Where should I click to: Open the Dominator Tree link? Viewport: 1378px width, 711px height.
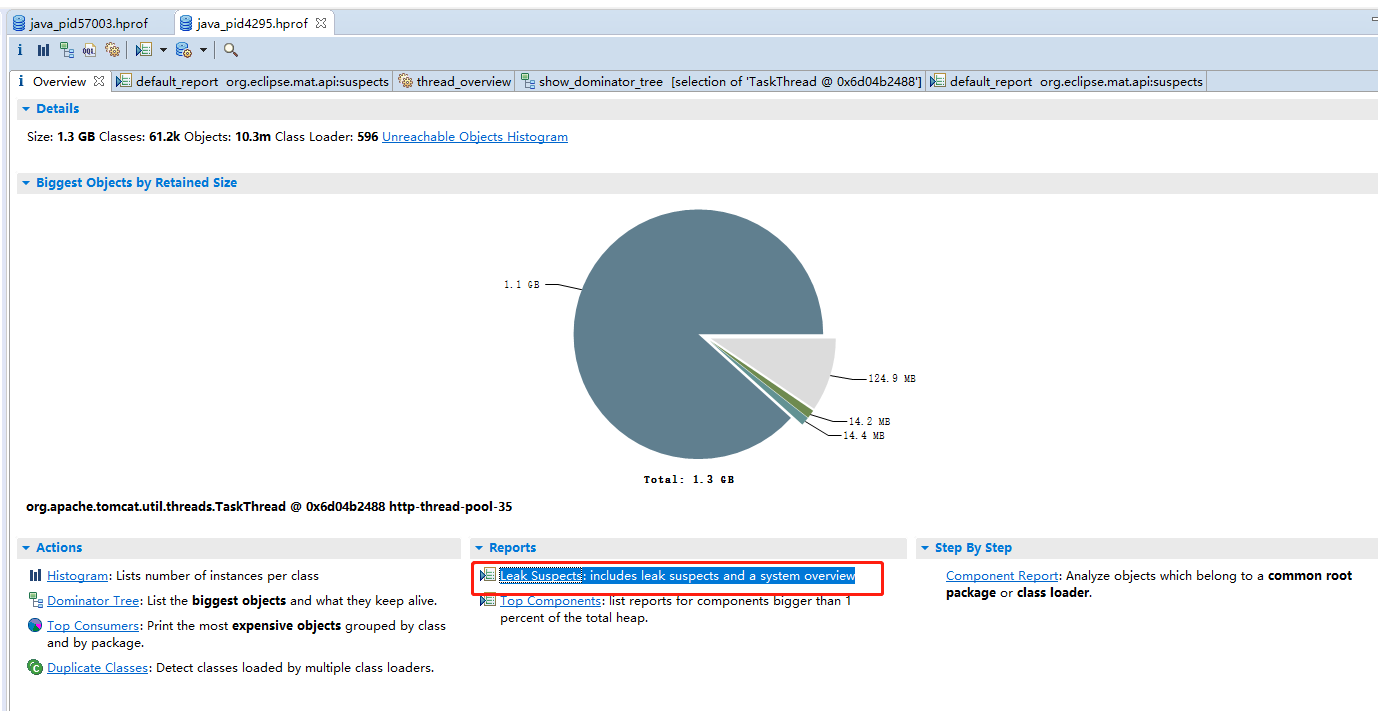pos(93,601)
